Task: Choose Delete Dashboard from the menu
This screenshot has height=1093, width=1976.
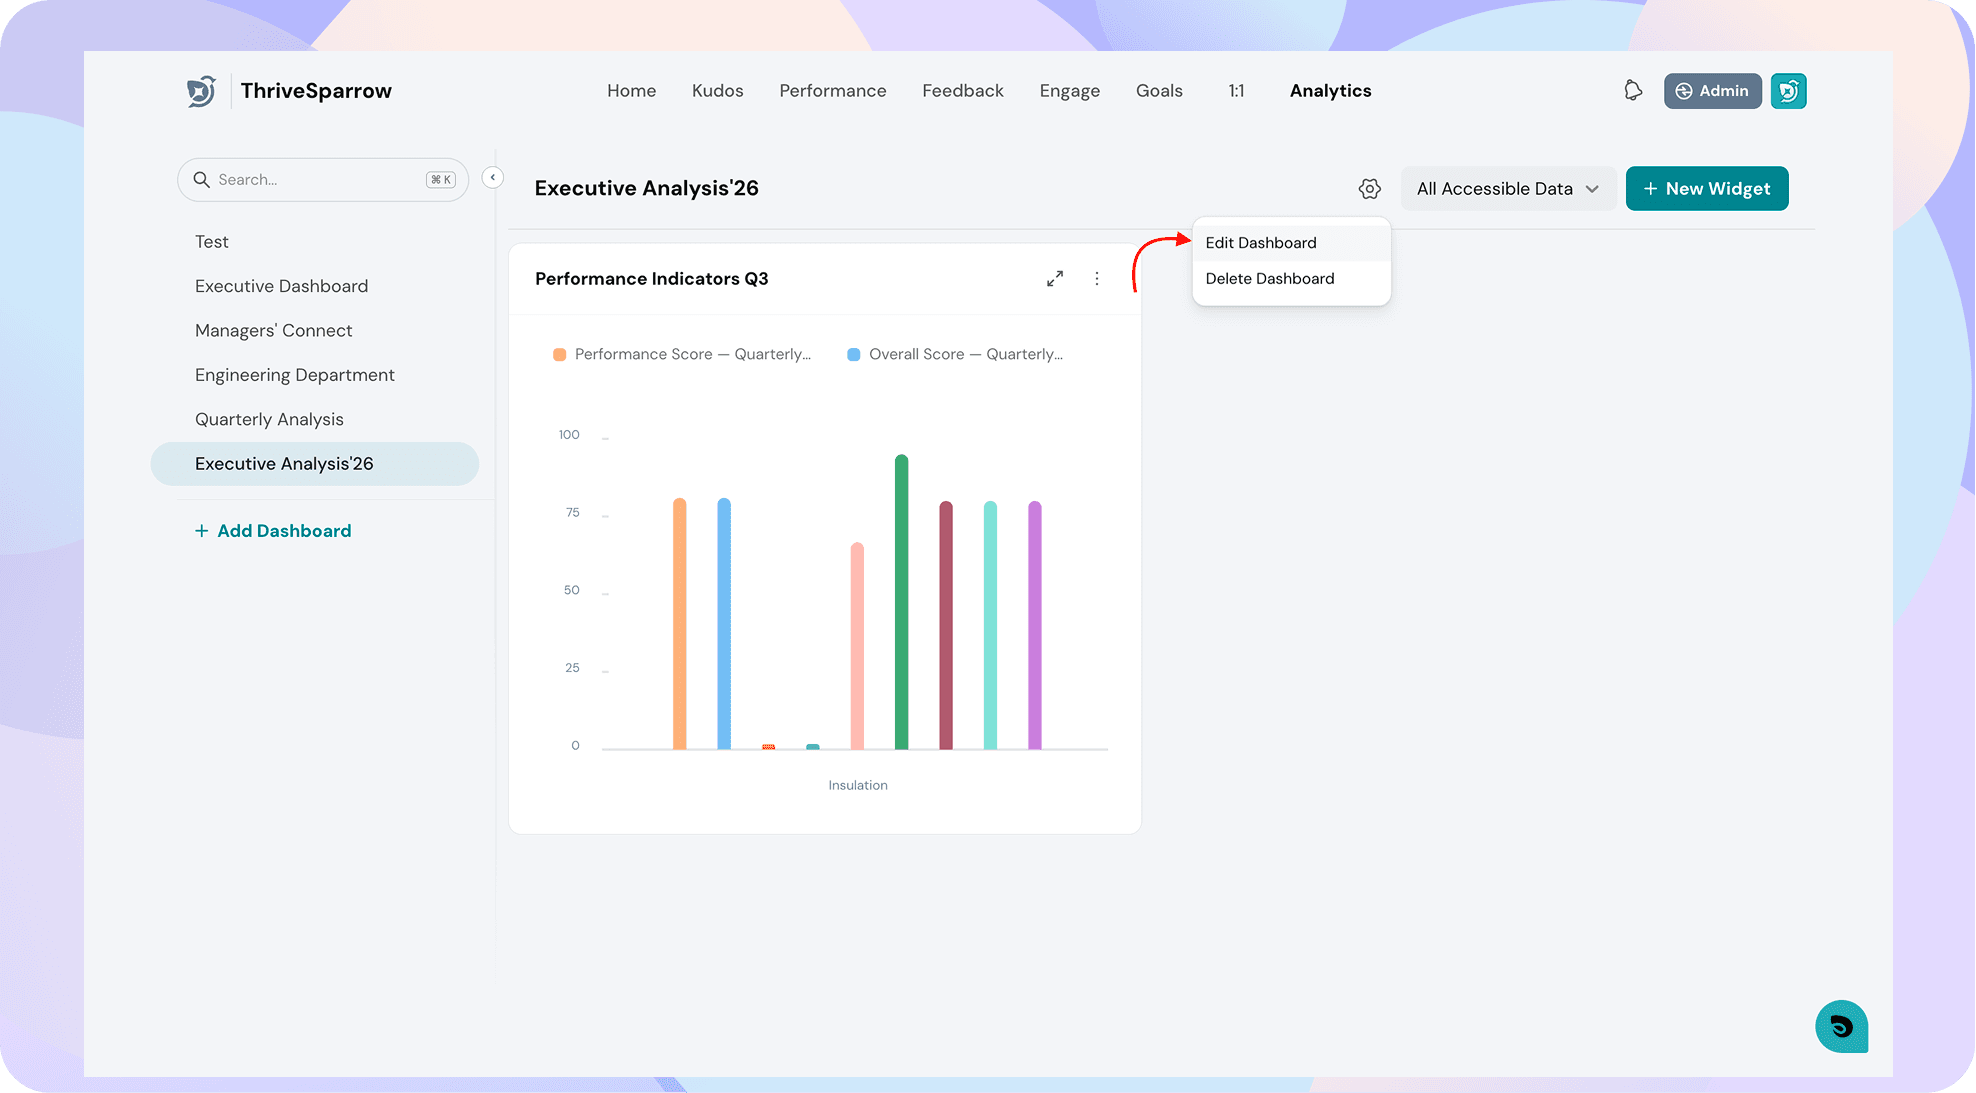Action: (x=1291, y=279)
